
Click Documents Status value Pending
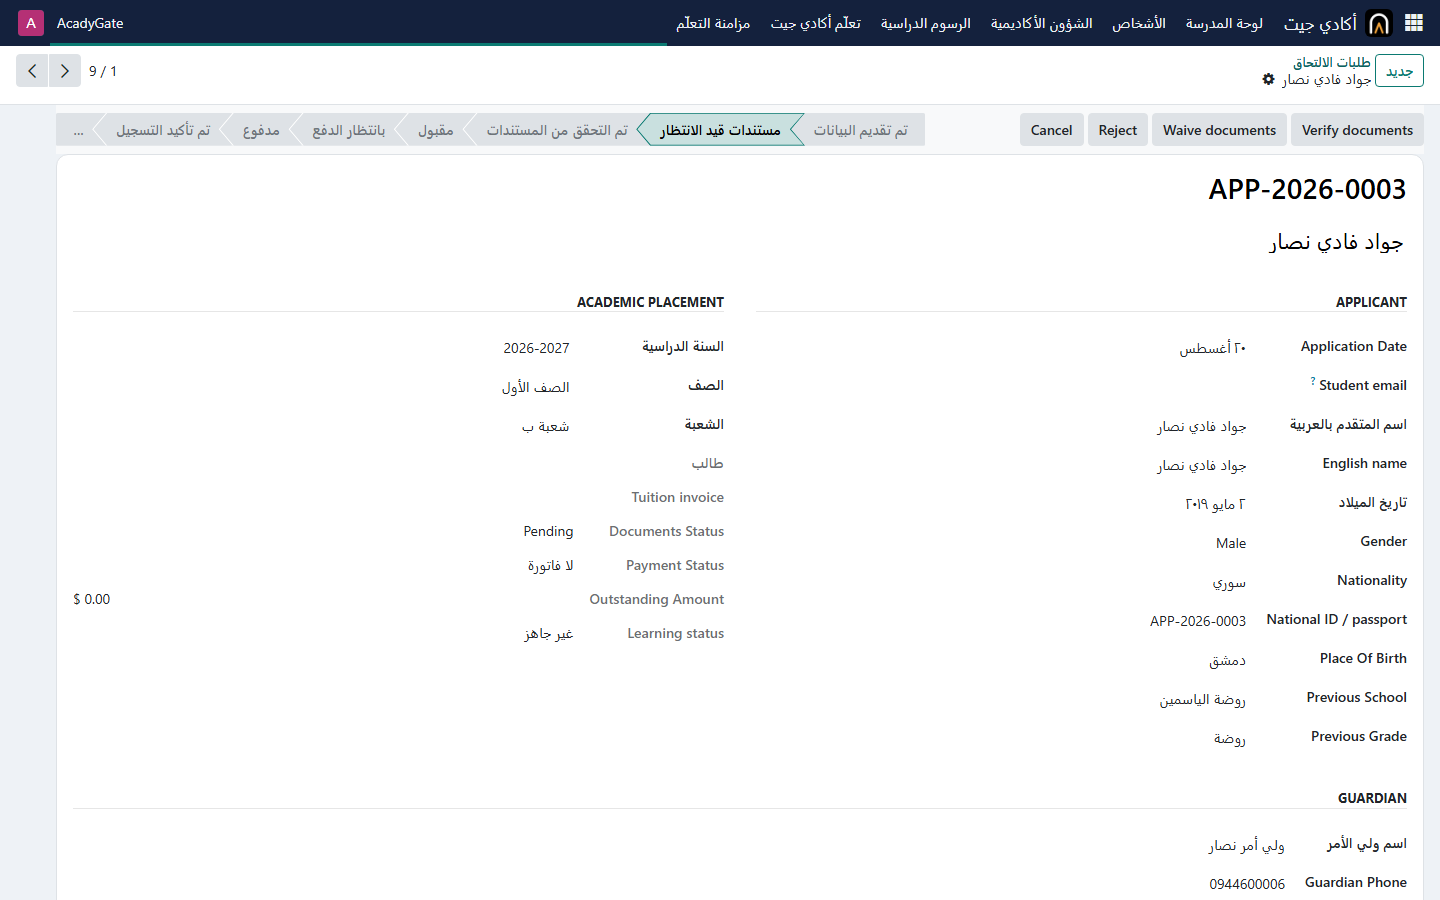[548, 531]
